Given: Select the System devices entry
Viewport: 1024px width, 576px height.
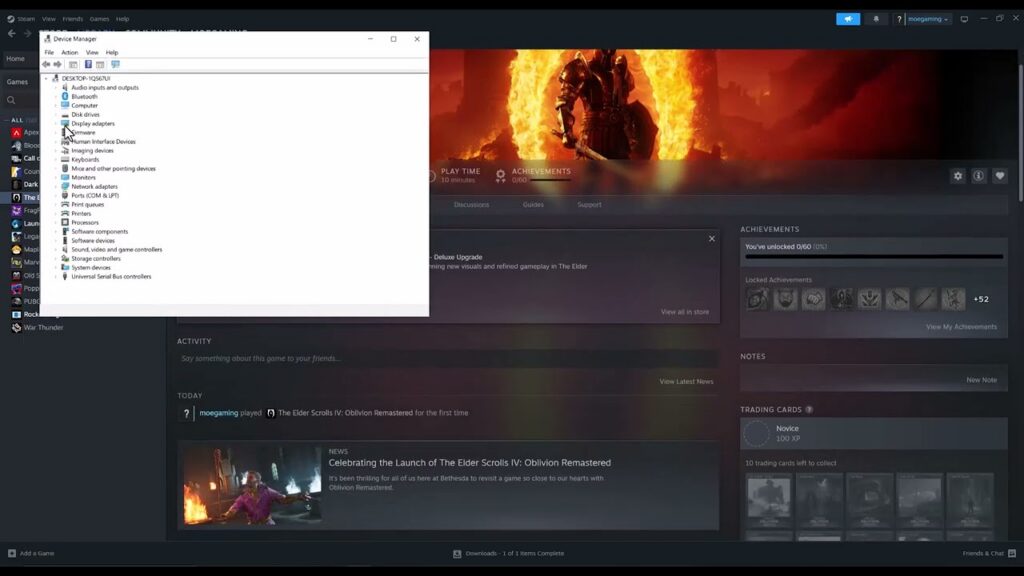Looking at the screenshot, I should pos(91,268).
